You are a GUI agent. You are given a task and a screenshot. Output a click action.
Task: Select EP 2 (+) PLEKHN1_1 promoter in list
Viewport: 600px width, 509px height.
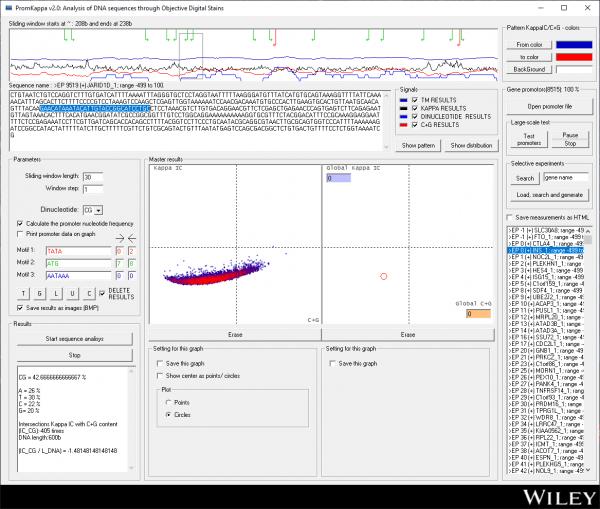(x=546, y=264)
